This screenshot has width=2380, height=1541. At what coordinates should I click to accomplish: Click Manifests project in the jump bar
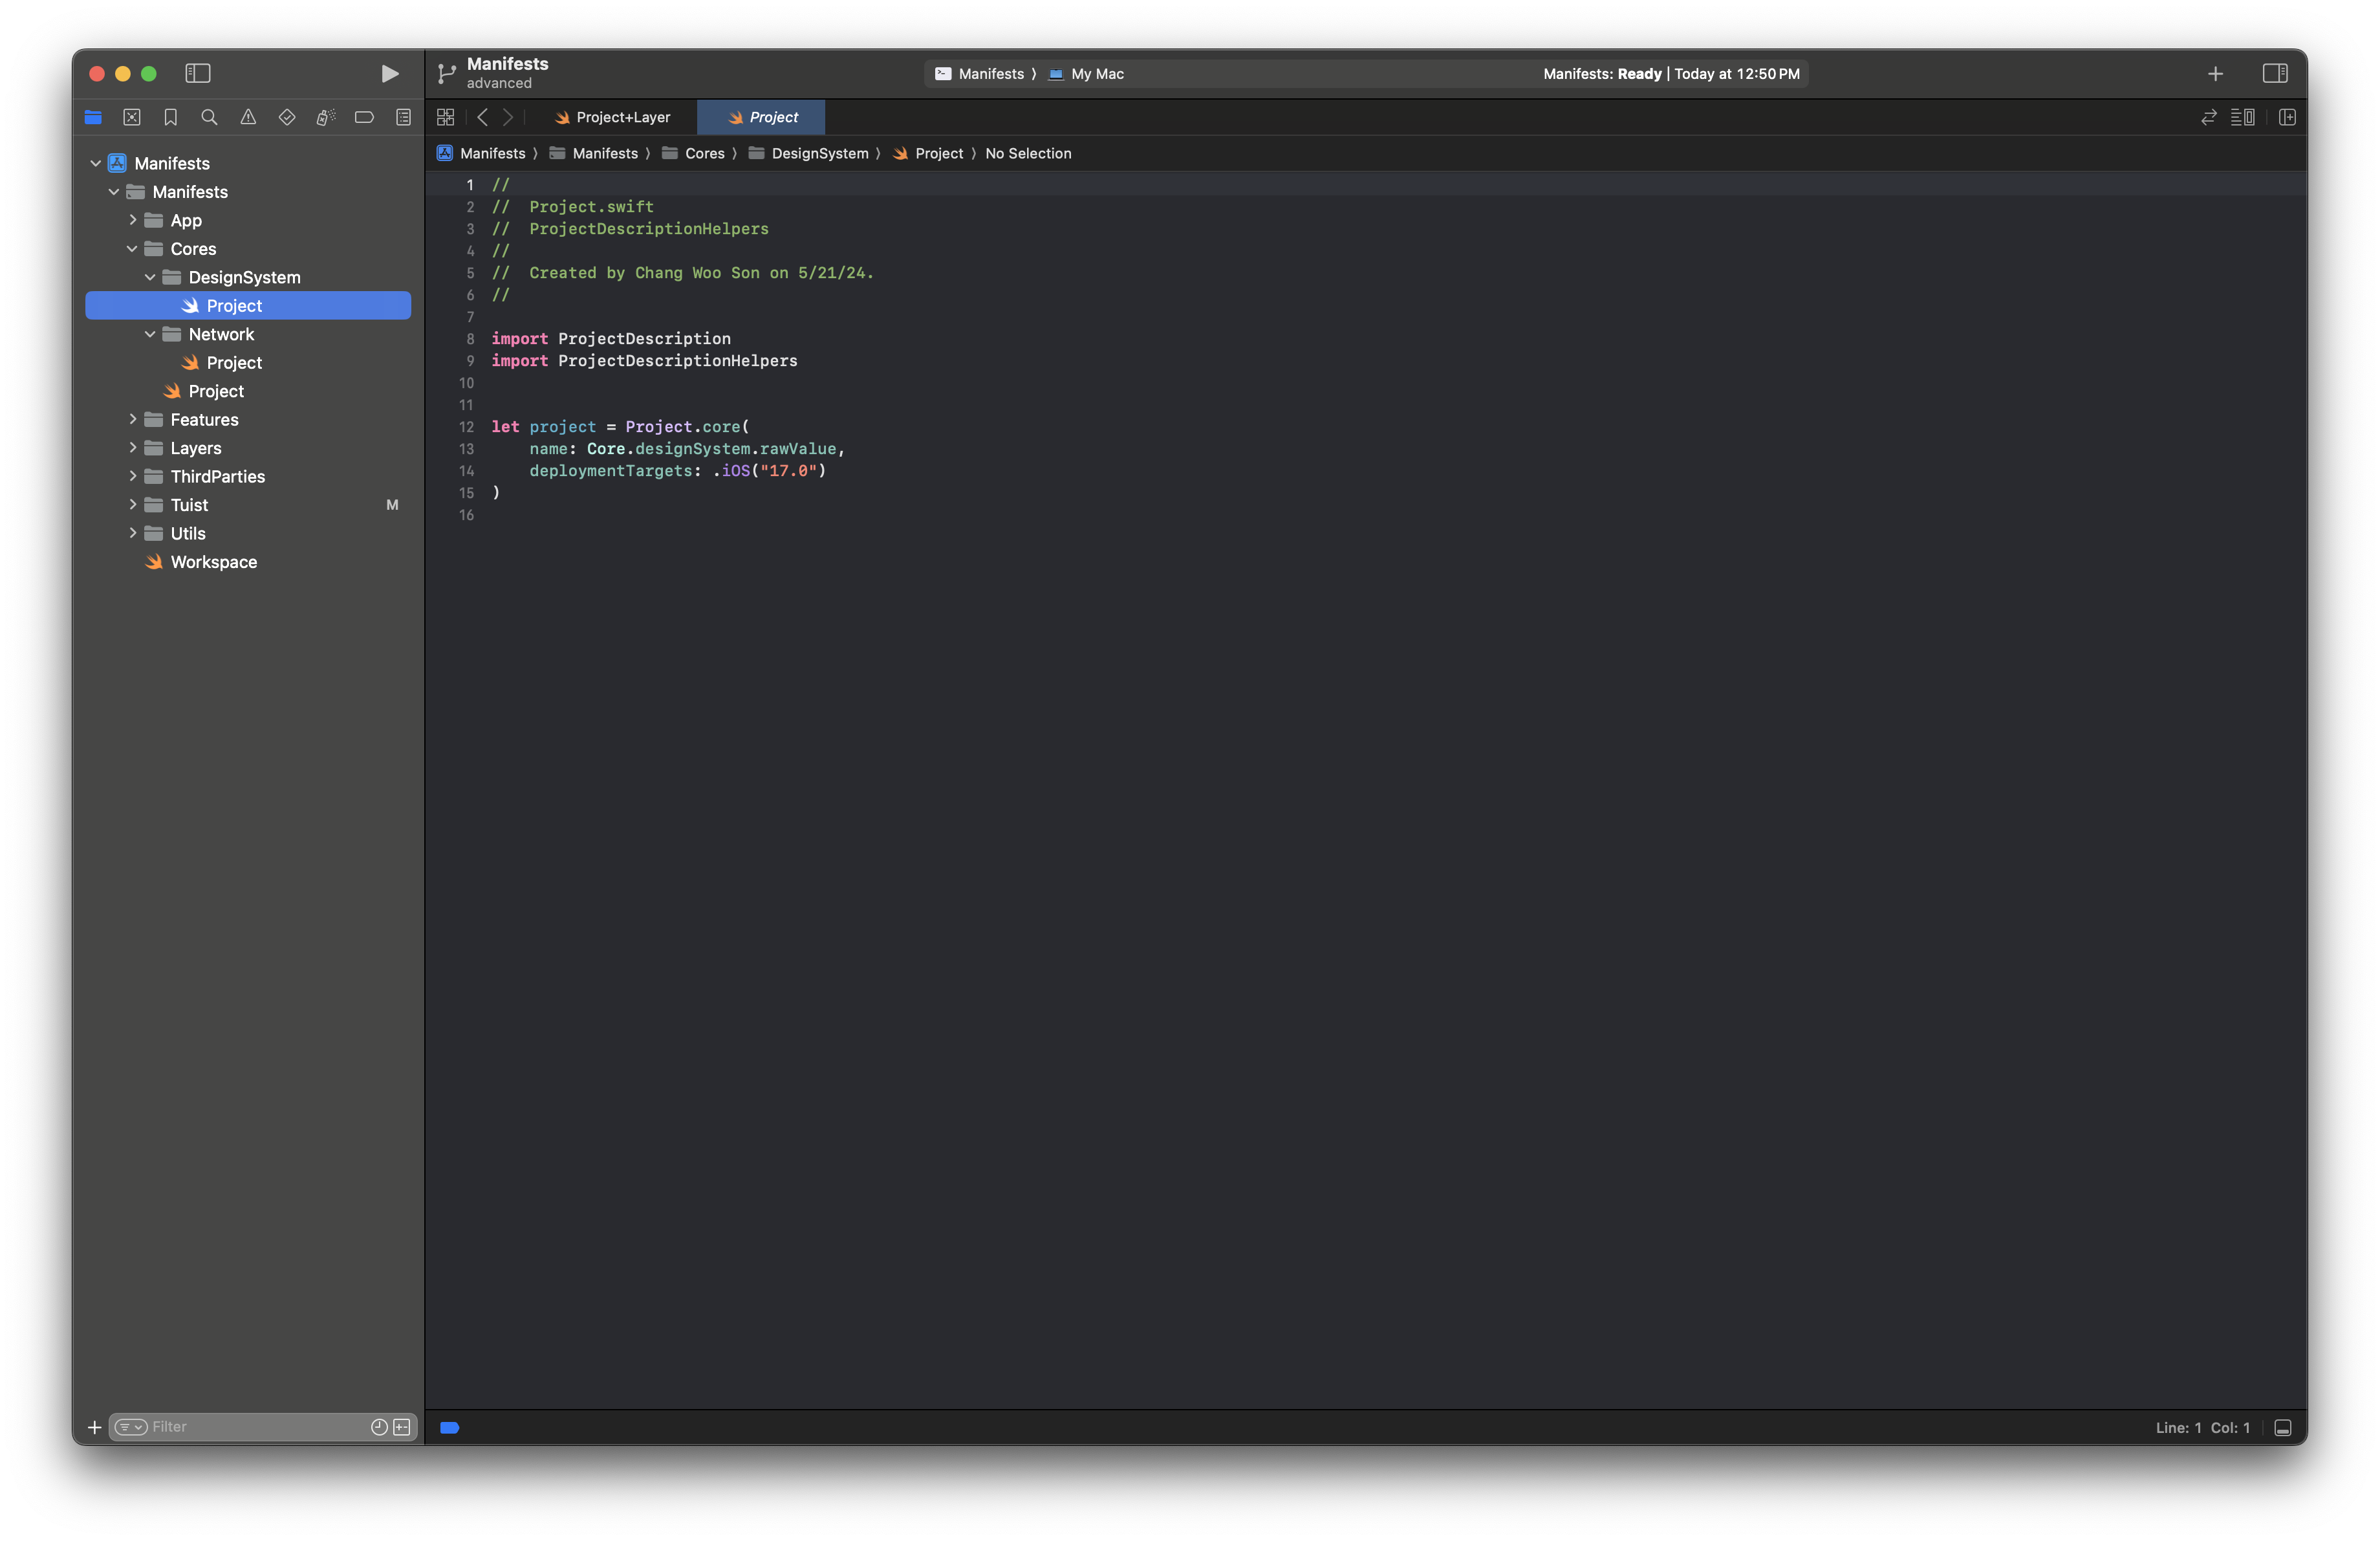[x=481, y=153]
